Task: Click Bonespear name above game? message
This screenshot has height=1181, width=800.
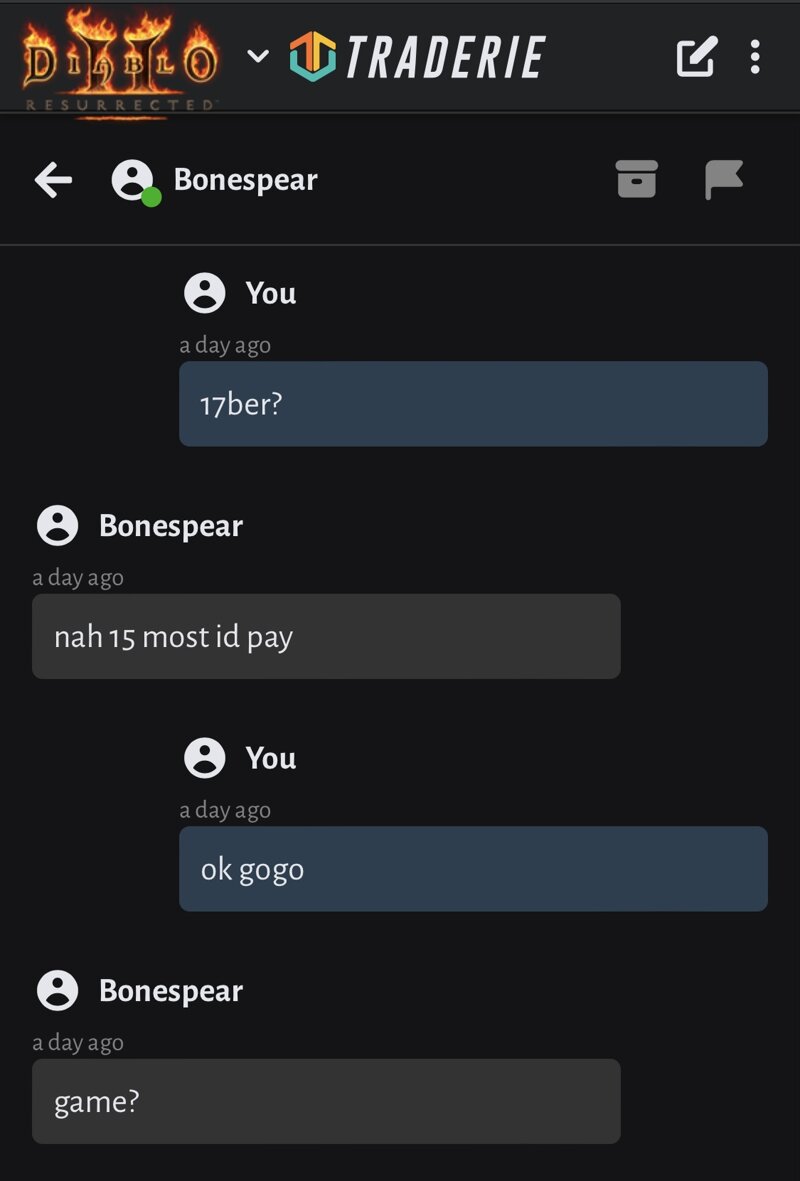Action: click(171, 990)
